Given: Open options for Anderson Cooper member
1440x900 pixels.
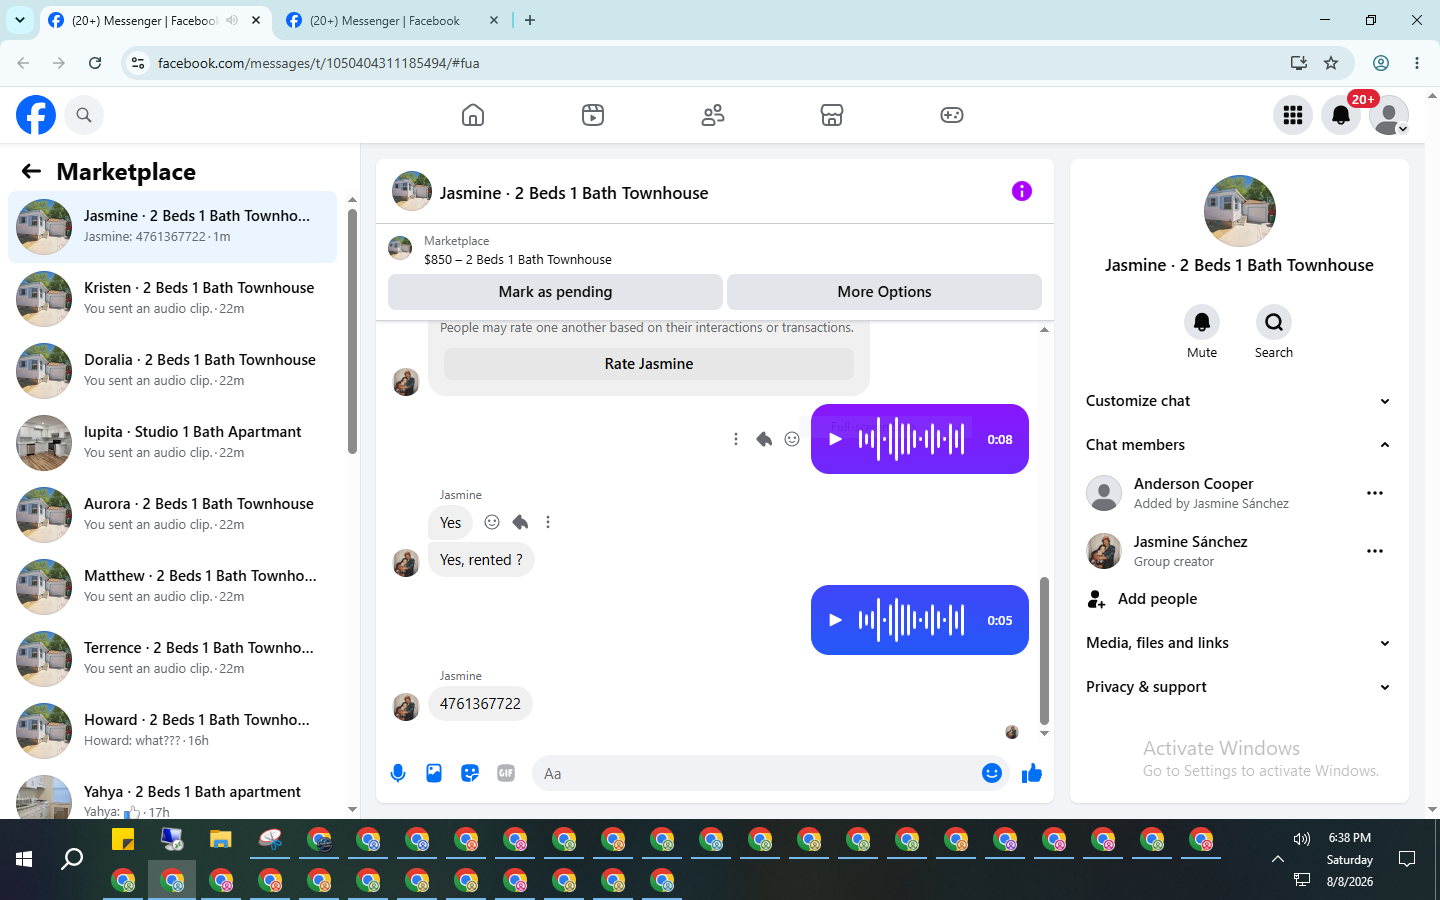Looking at the screenshot, I should point(1375,493).
